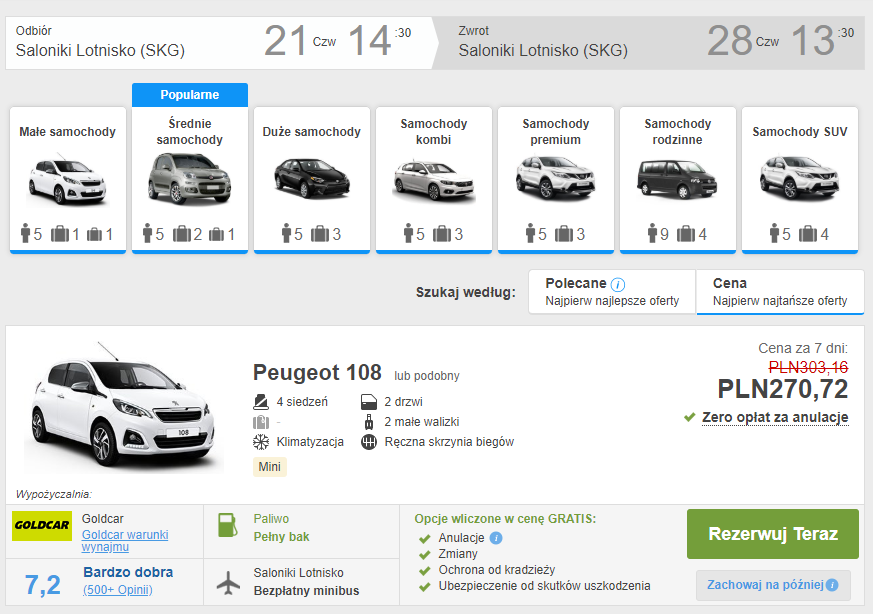Choose the Duże samochody category card
873x614 pixels.
pyautogui.click(x=312, y=180)
